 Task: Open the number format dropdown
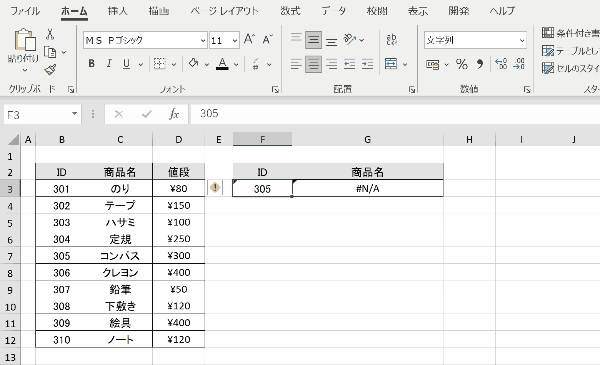(x=522, y=40)
